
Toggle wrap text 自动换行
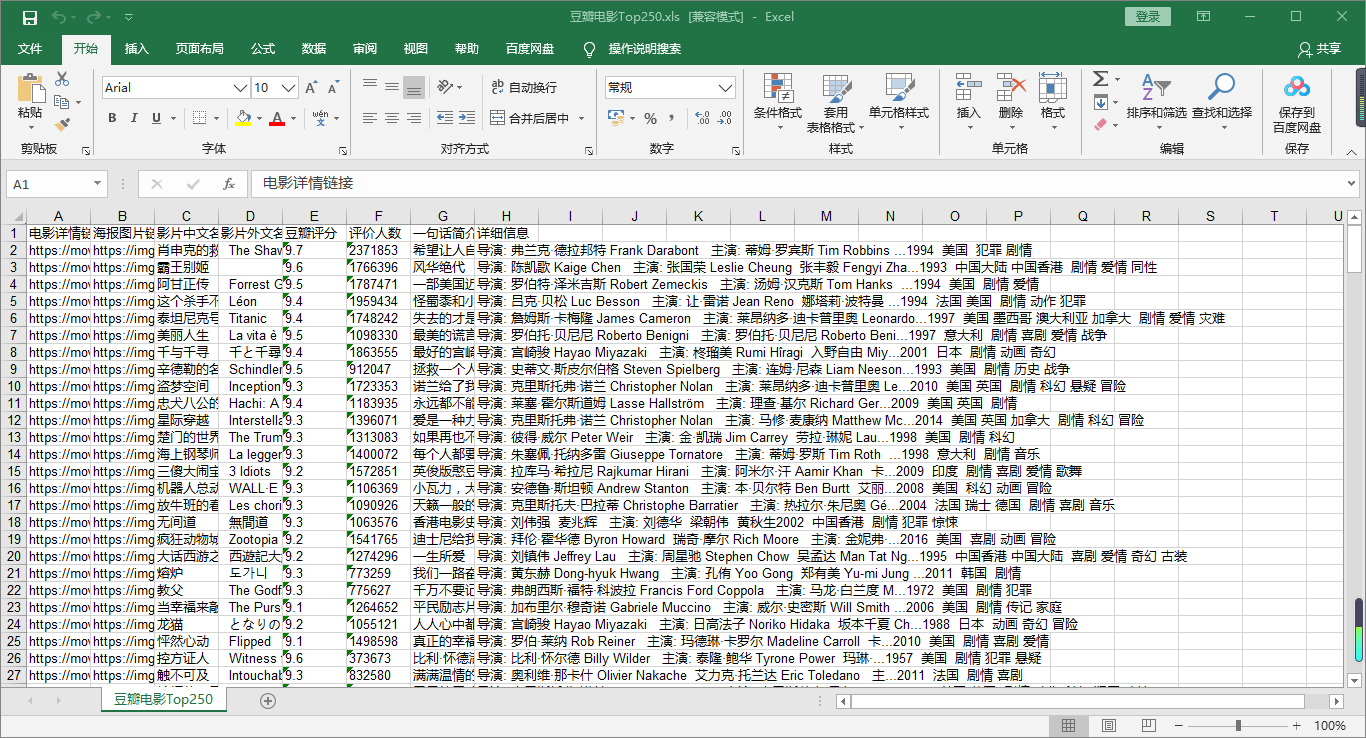point(524,88)
